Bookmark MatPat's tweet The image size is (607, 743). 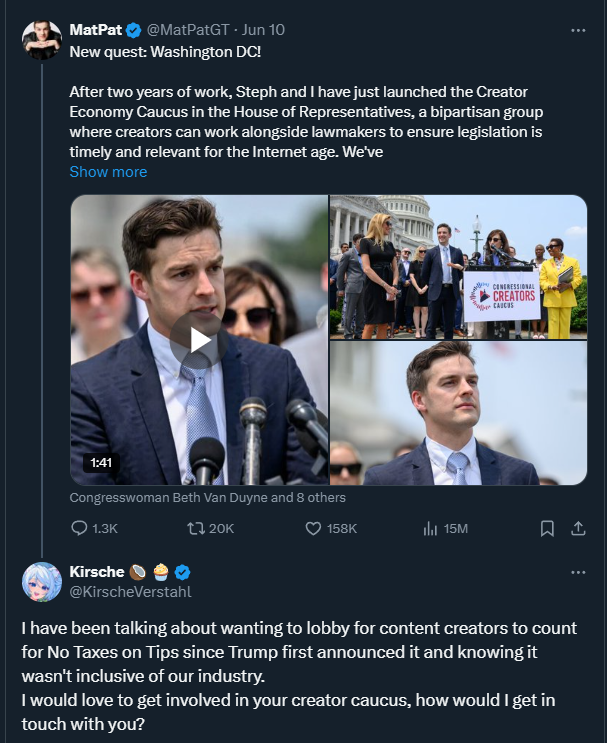coord(547,528)
